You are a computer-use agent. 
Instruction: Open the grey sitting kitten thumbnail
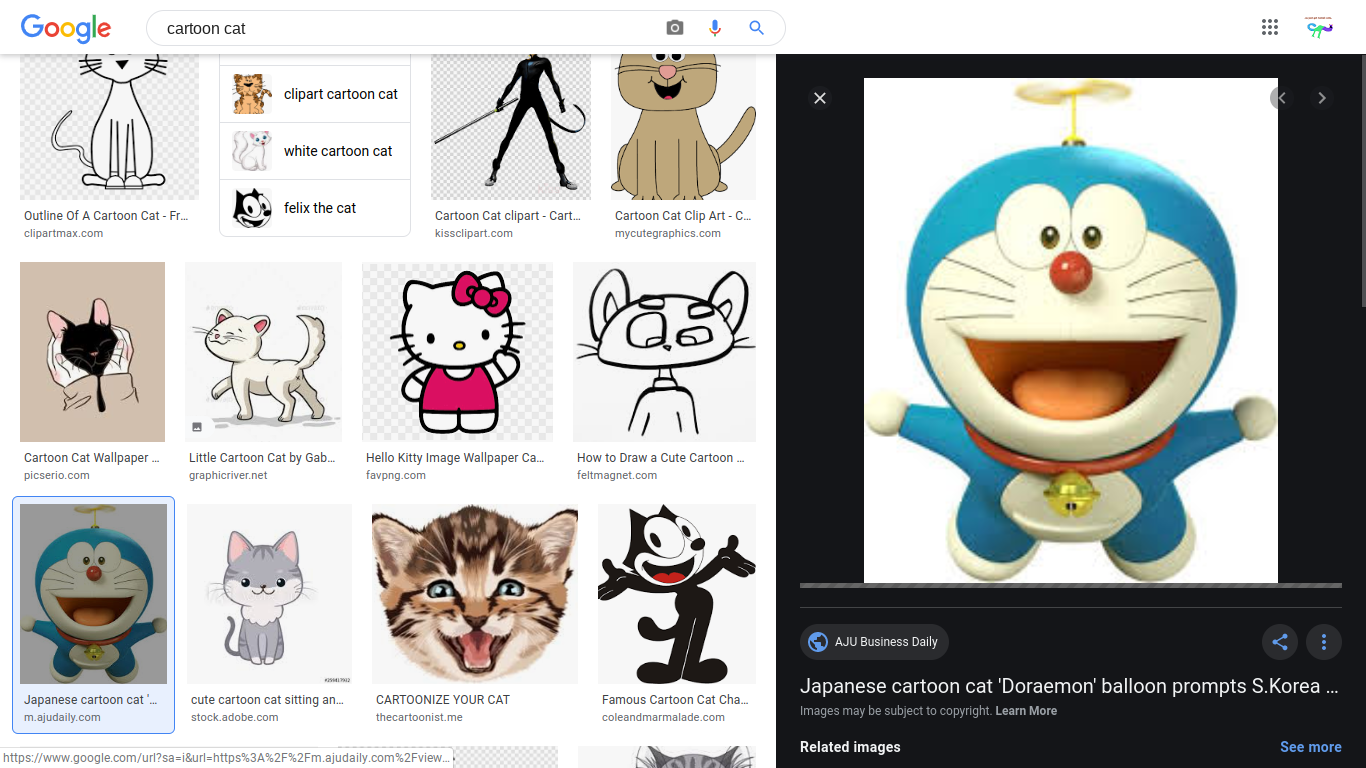269,594
